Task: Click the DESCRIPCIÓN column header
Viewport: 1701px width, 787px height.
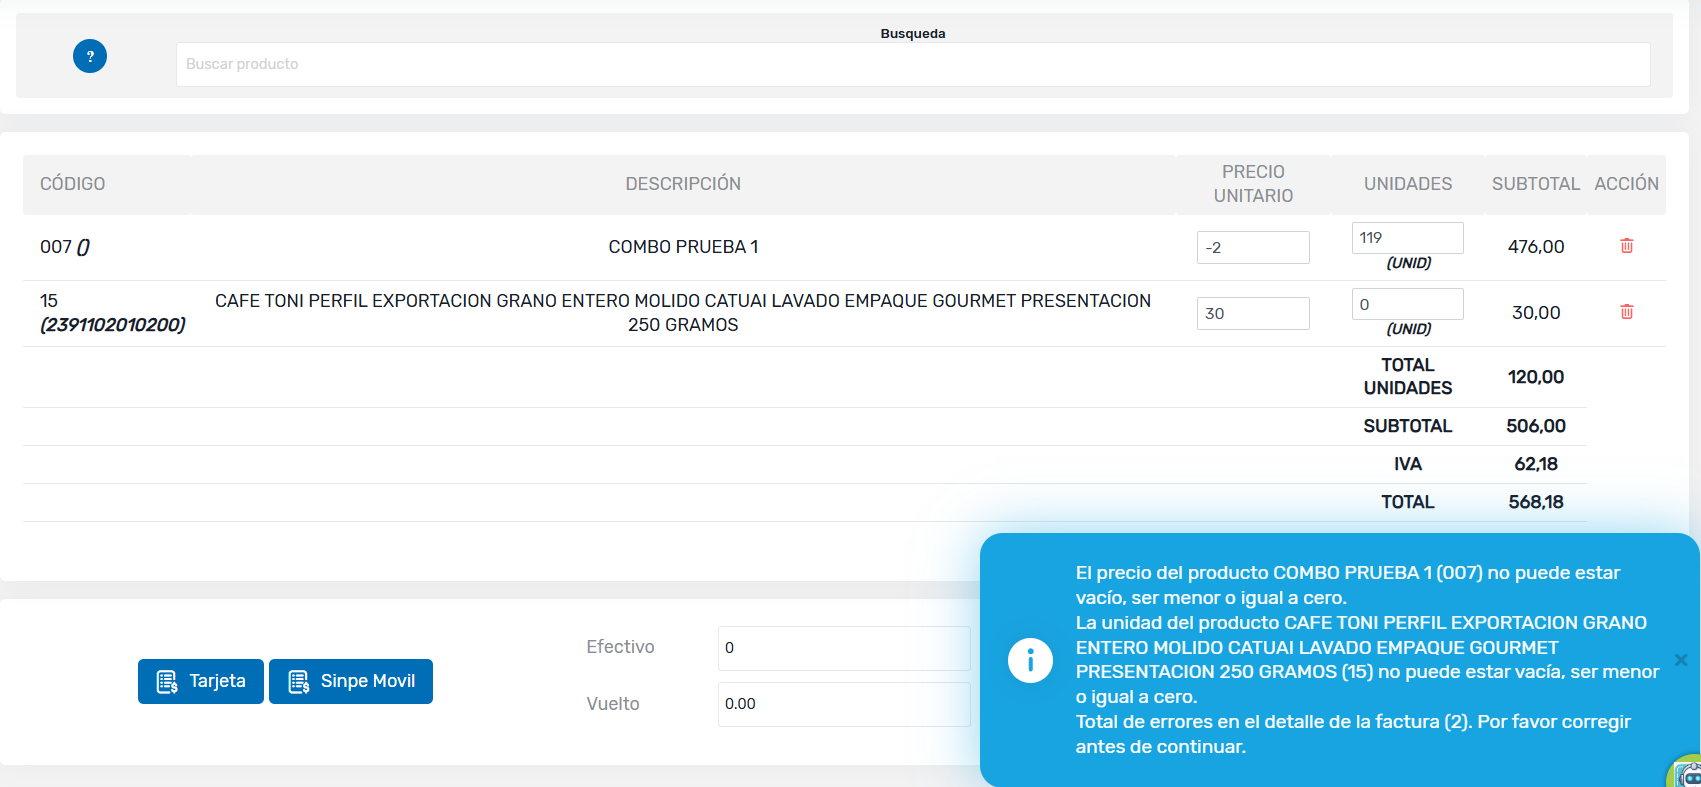Action: point(683,184)
